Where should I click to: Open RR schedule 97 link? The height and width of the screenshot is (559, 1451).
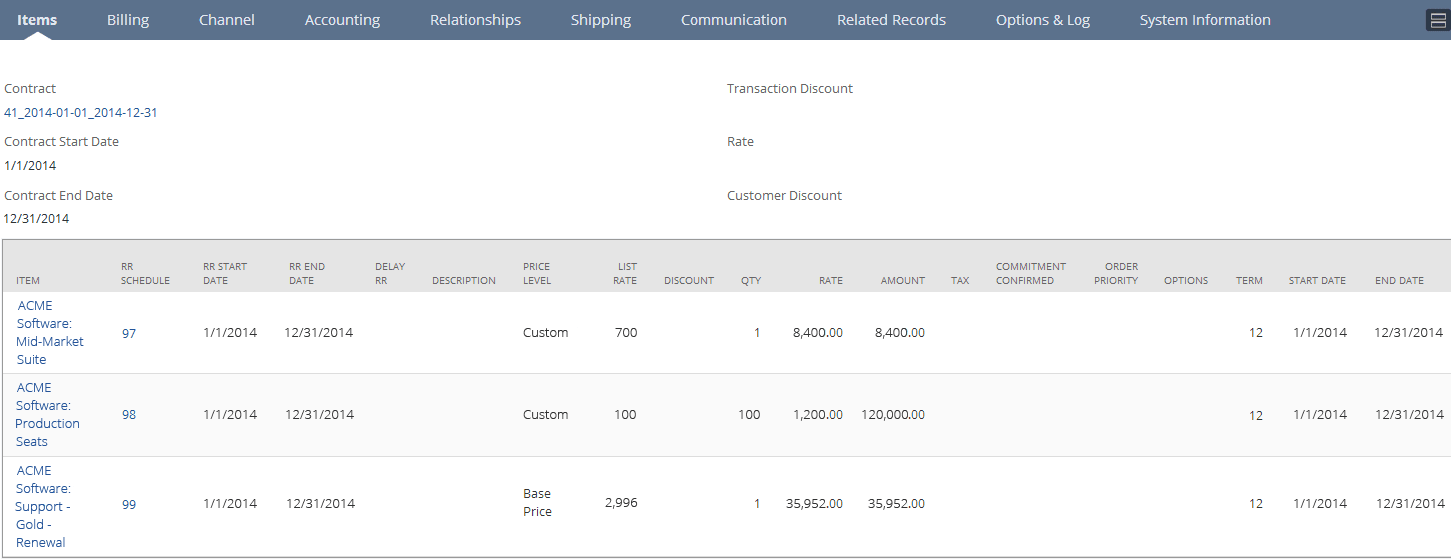[129, 333]
